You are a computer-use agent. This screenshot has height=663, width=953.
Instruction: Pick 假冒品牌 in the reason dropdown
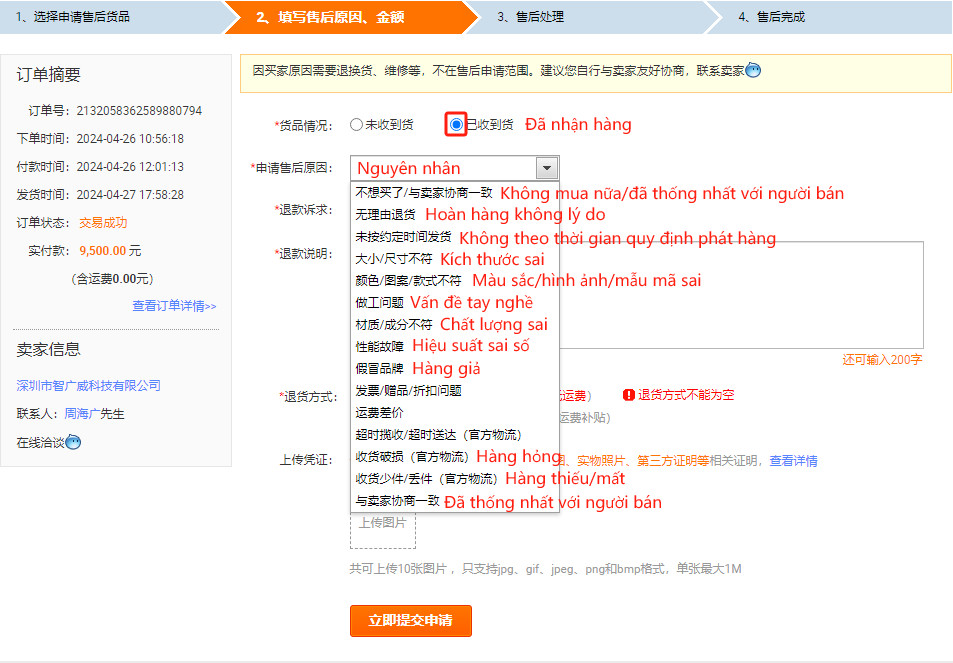tap(381, 369)
